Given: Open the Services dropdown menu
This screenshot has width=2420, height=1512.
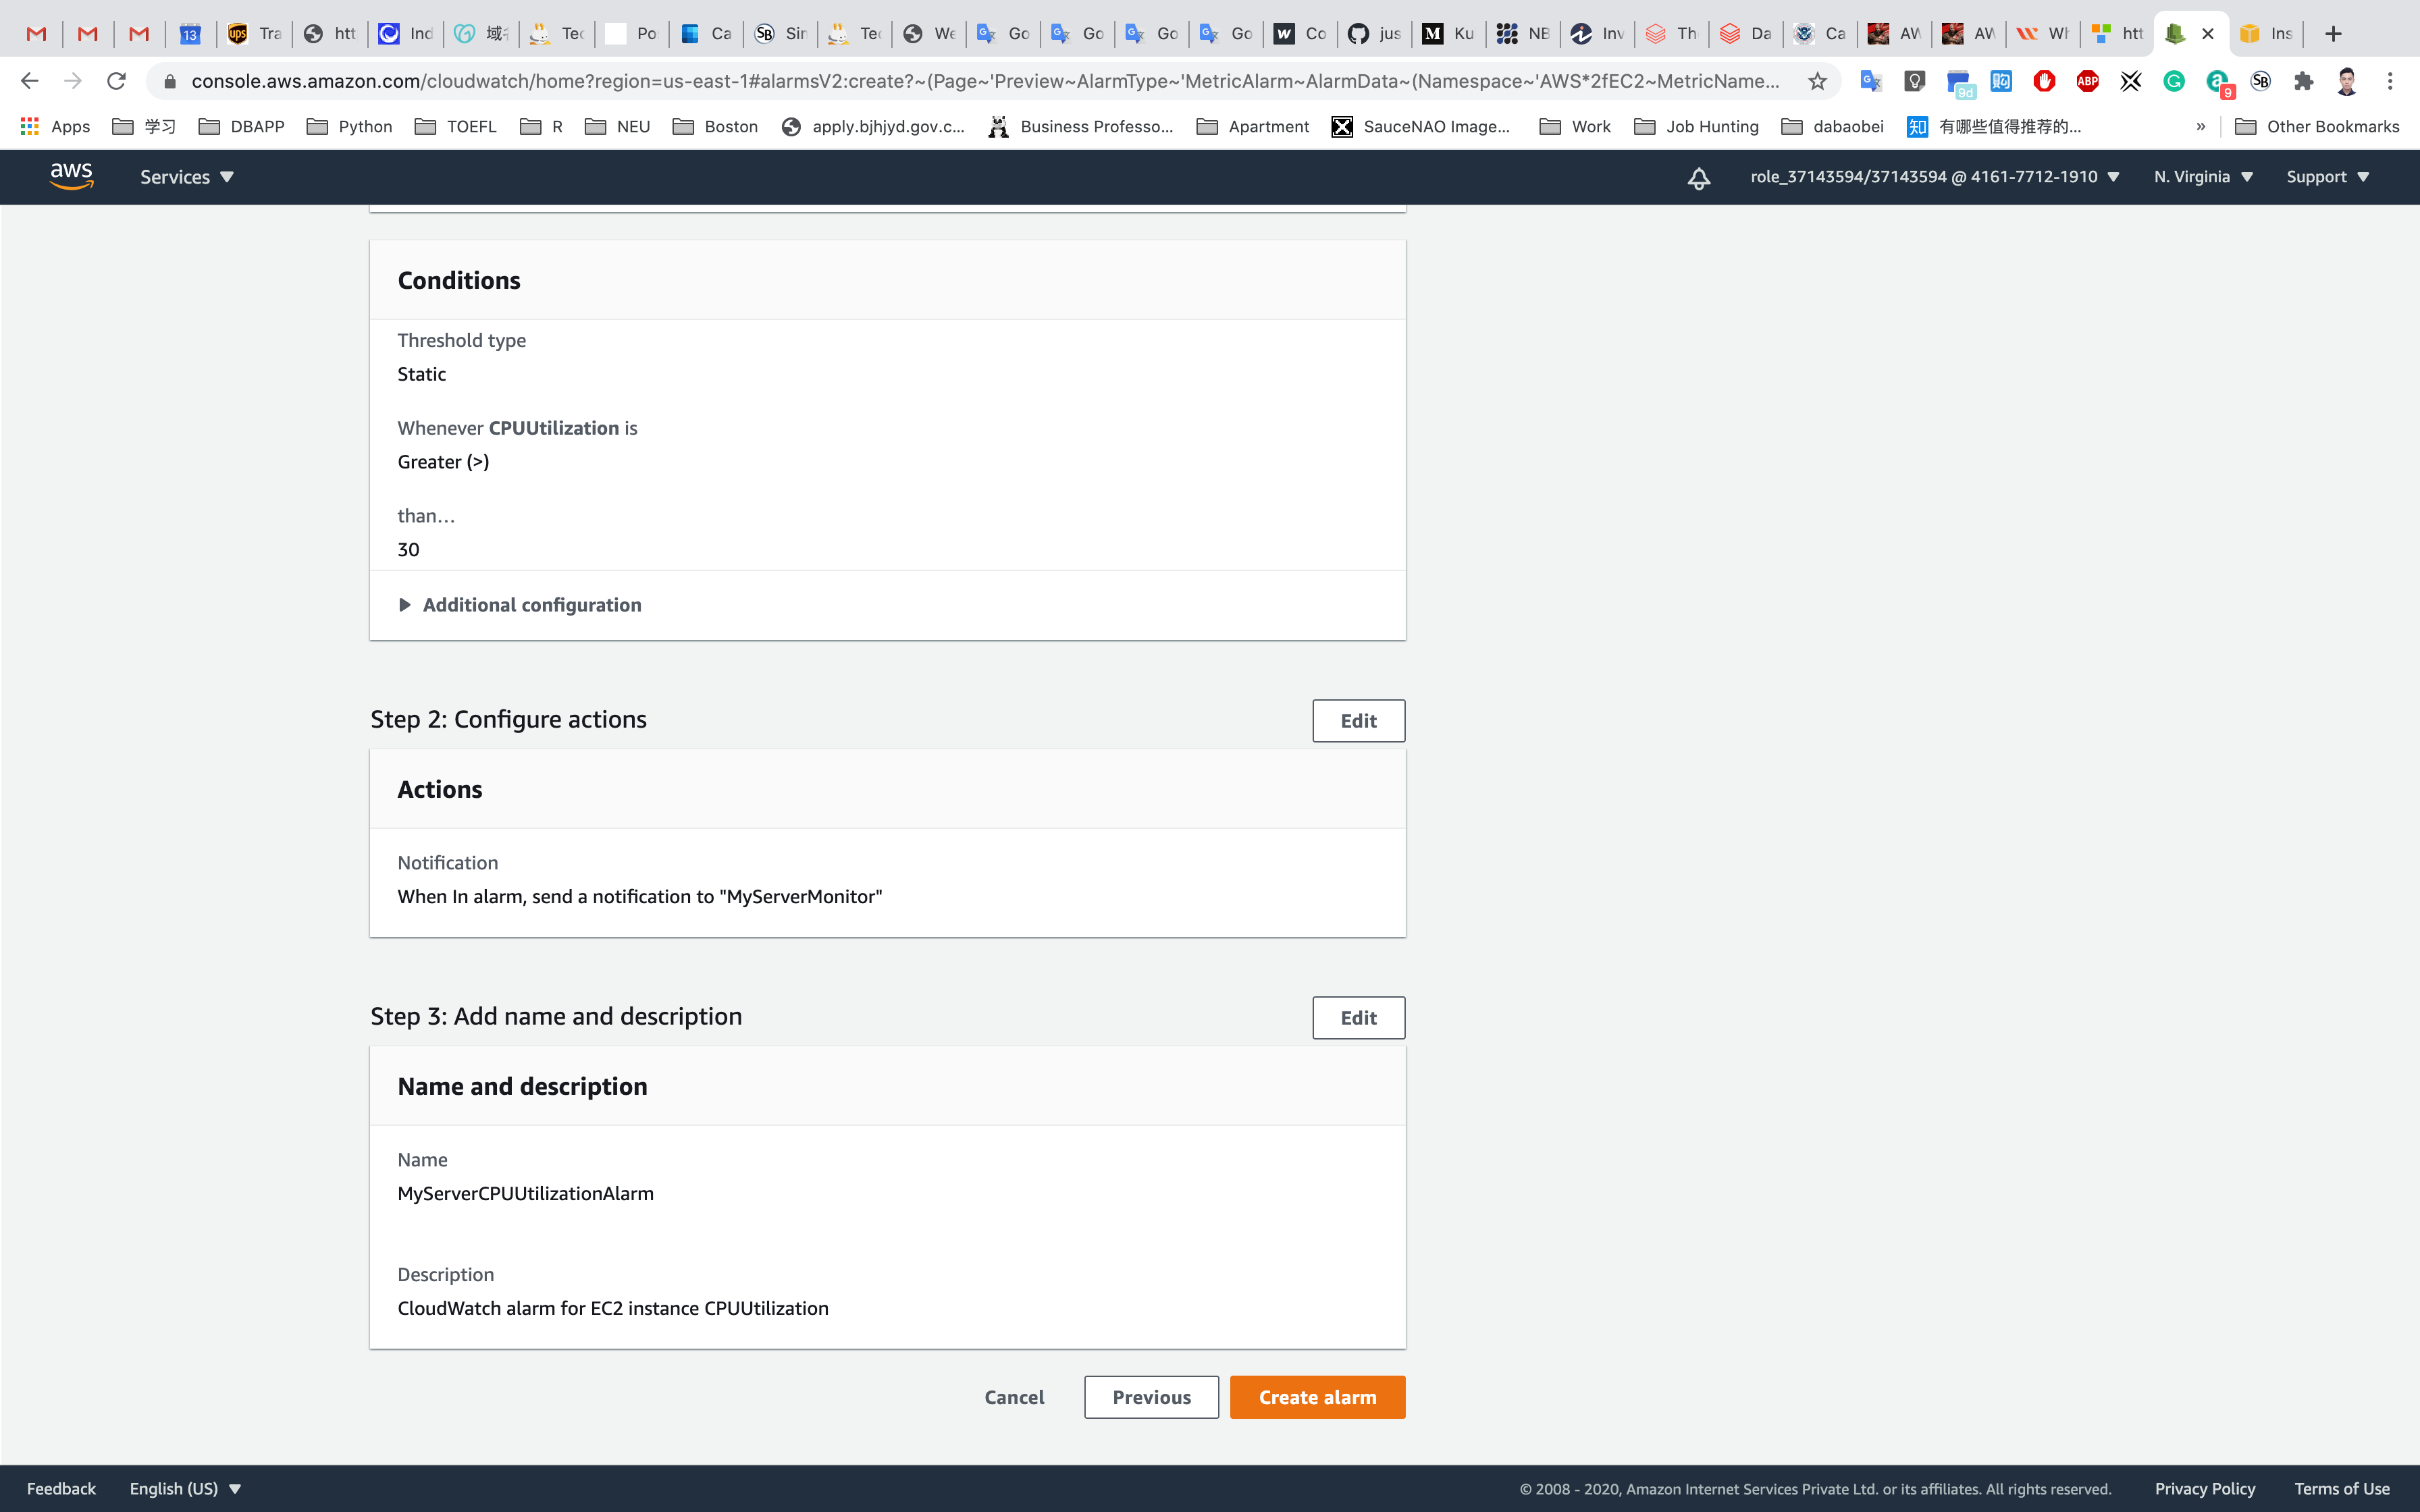Looking at the screenshot, I should pyautogui.click(x=186, y=177).
